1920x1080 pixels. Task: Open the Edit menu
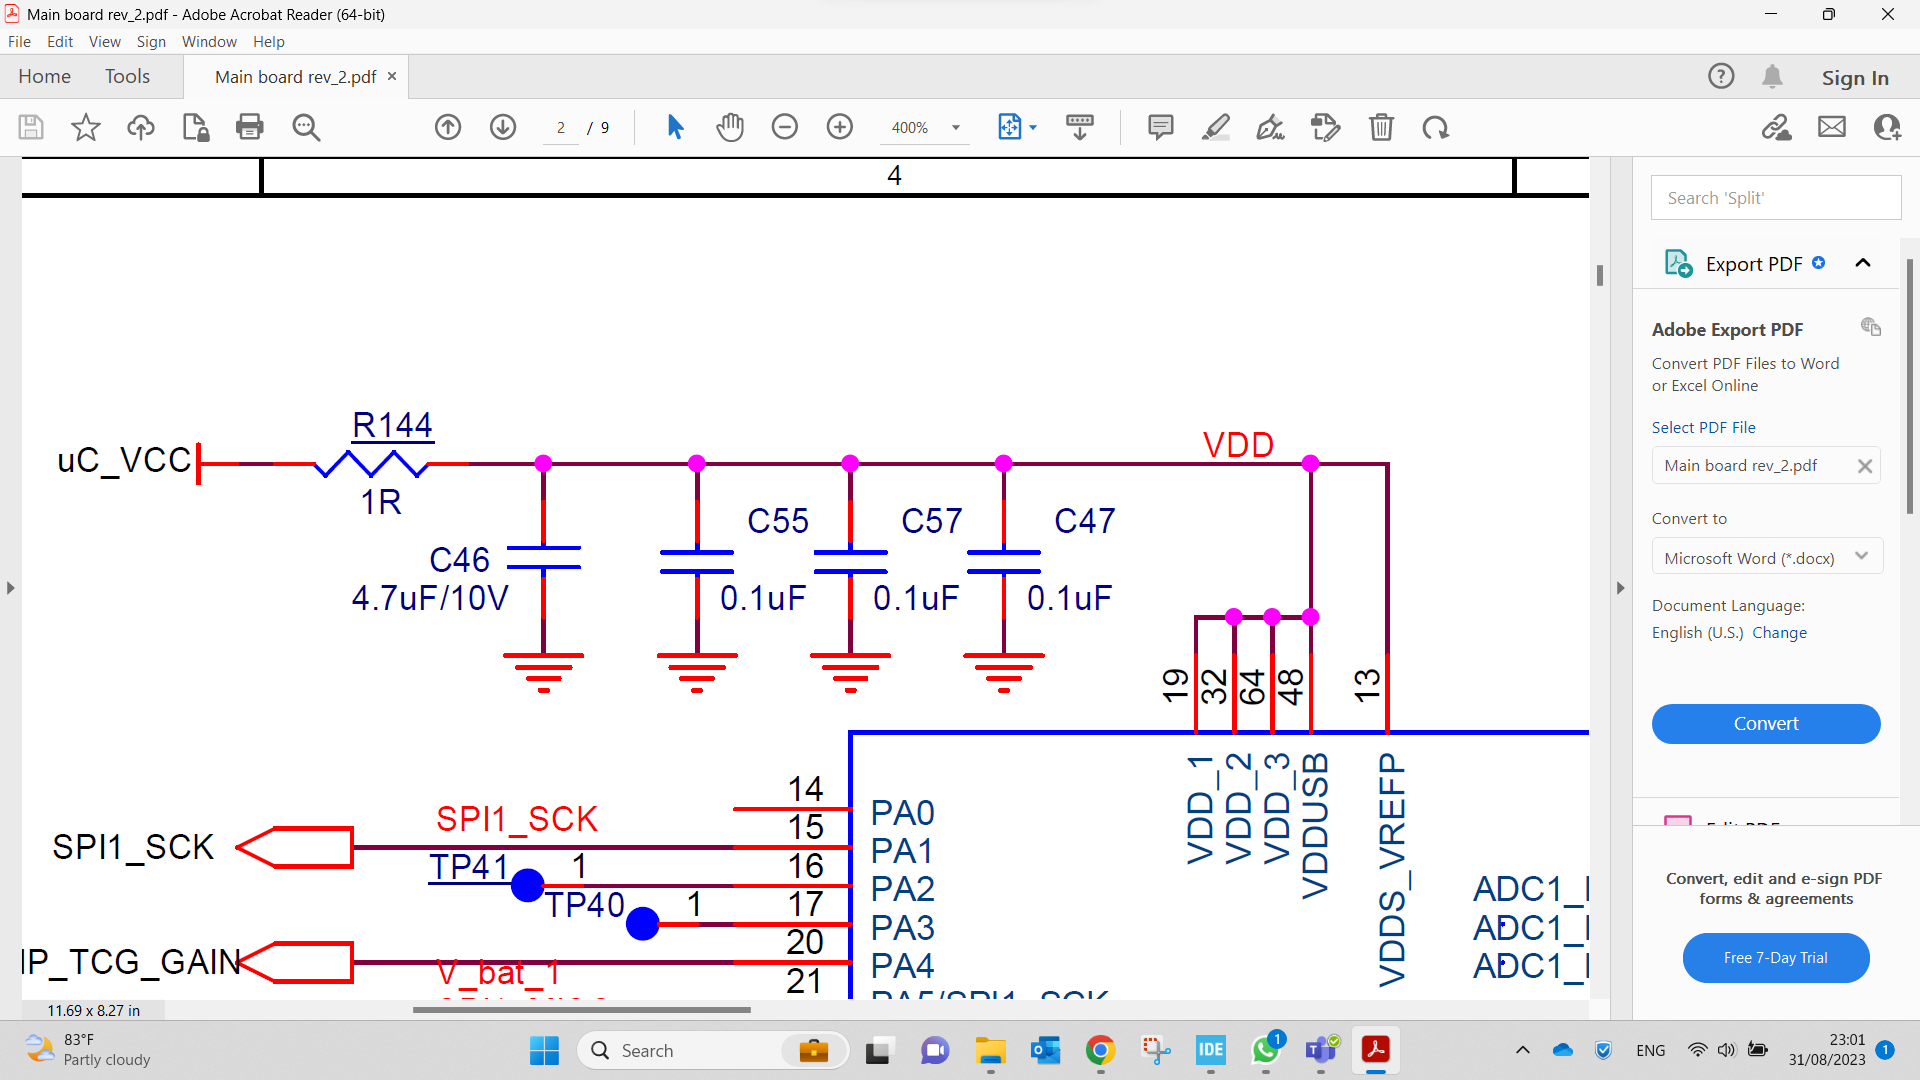pyautogui.click(x=60, y=41)
